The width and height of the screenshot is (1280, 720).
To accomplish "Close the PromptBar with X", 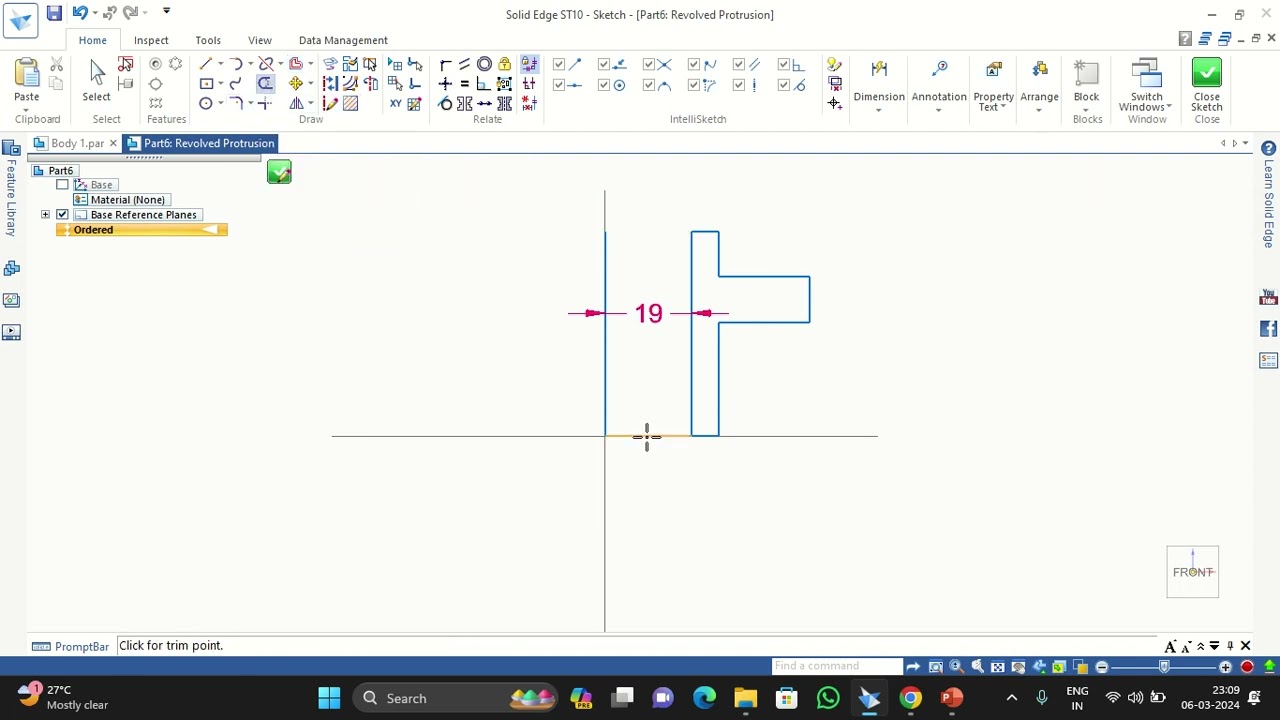I will point(1246,646).
